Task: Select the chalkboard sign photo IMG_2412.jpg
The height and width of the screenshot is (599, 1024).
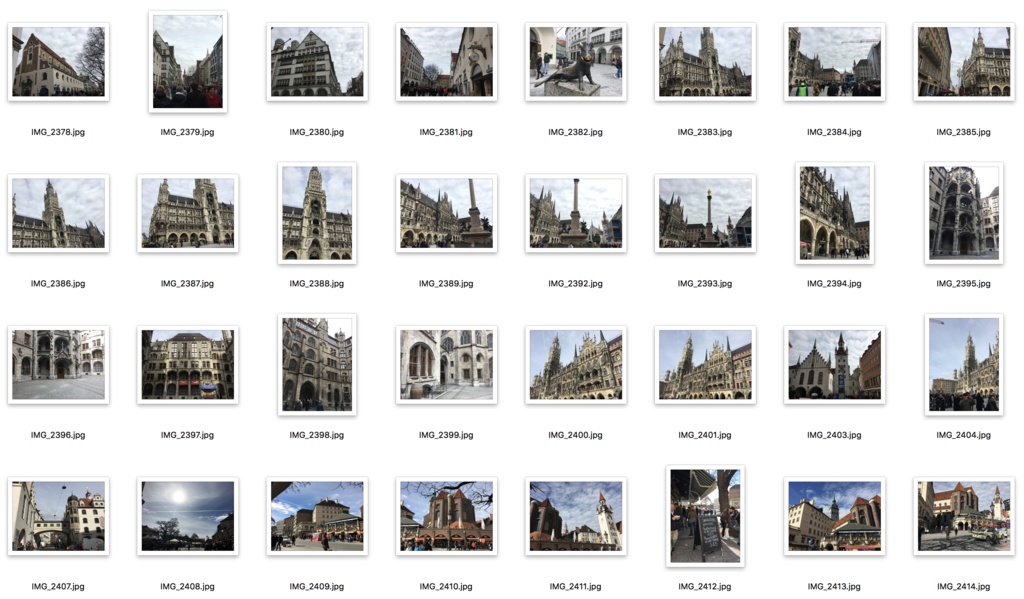Action: click(x=705, y=517)
